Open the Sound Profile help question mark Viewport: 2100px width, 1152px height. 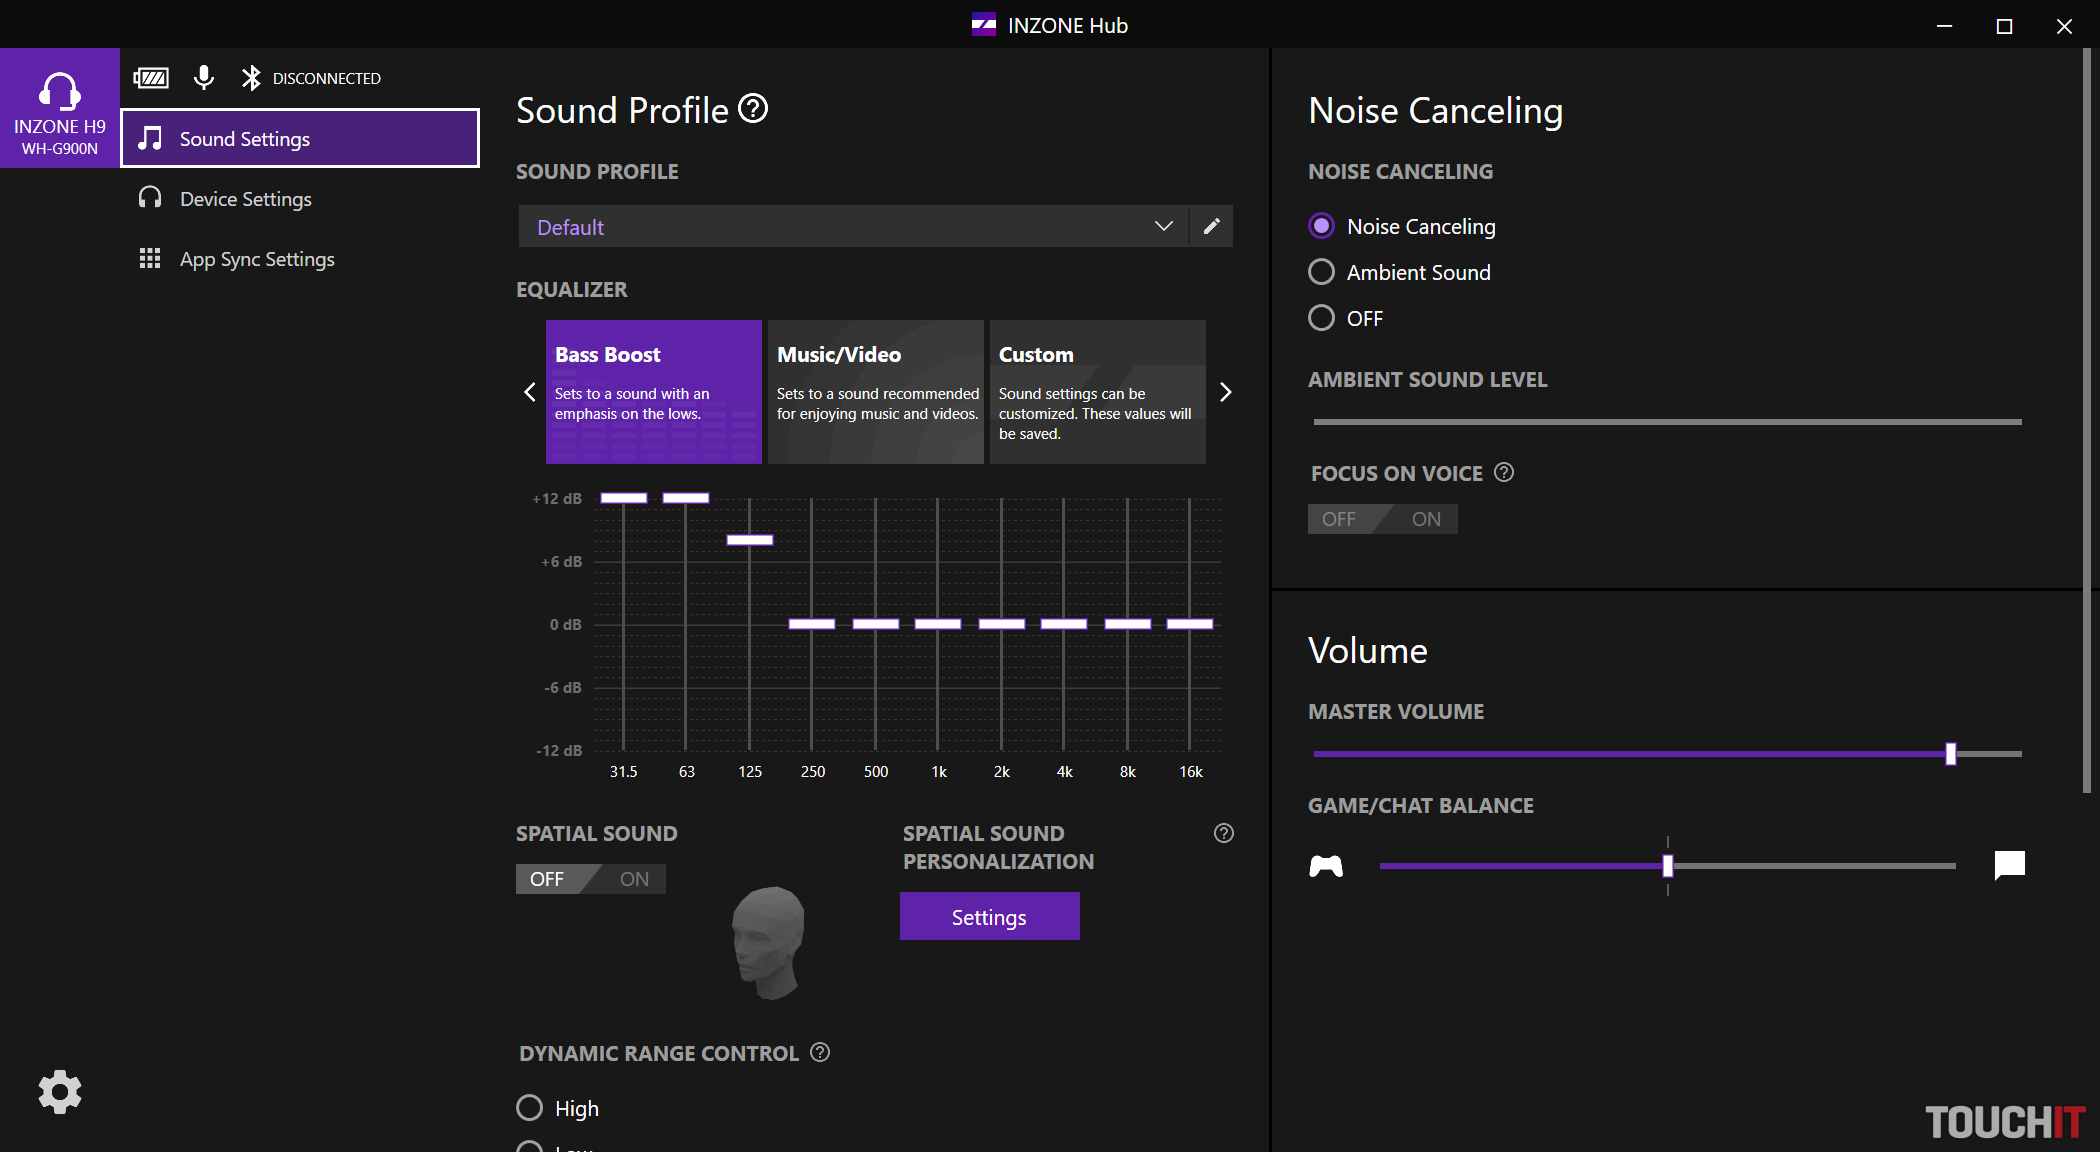click(x=753, y=108)
